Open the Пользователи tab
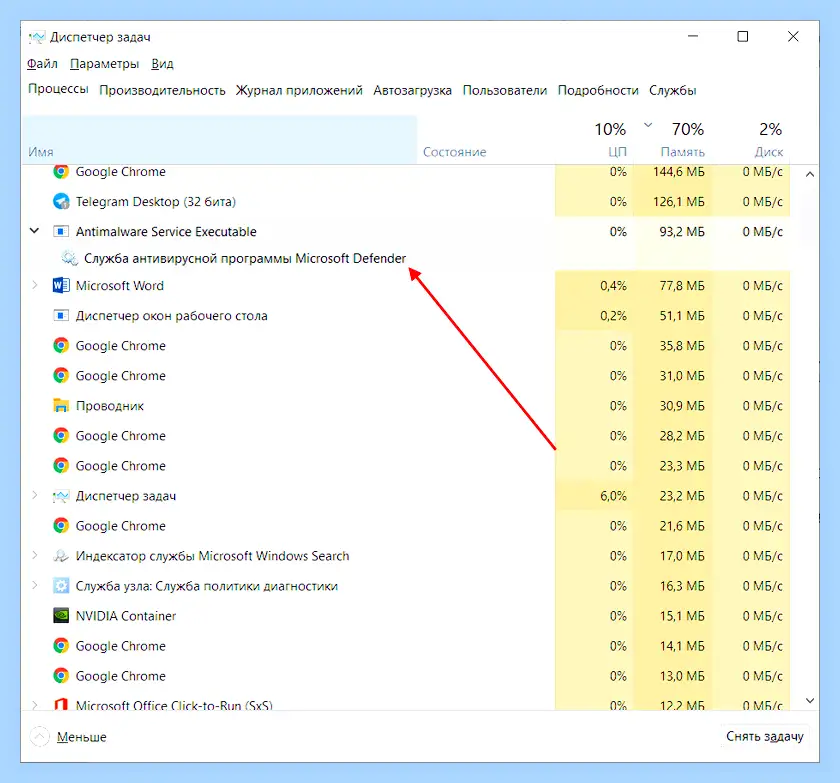This screenshot has width=840, height=783. (505, 91)
